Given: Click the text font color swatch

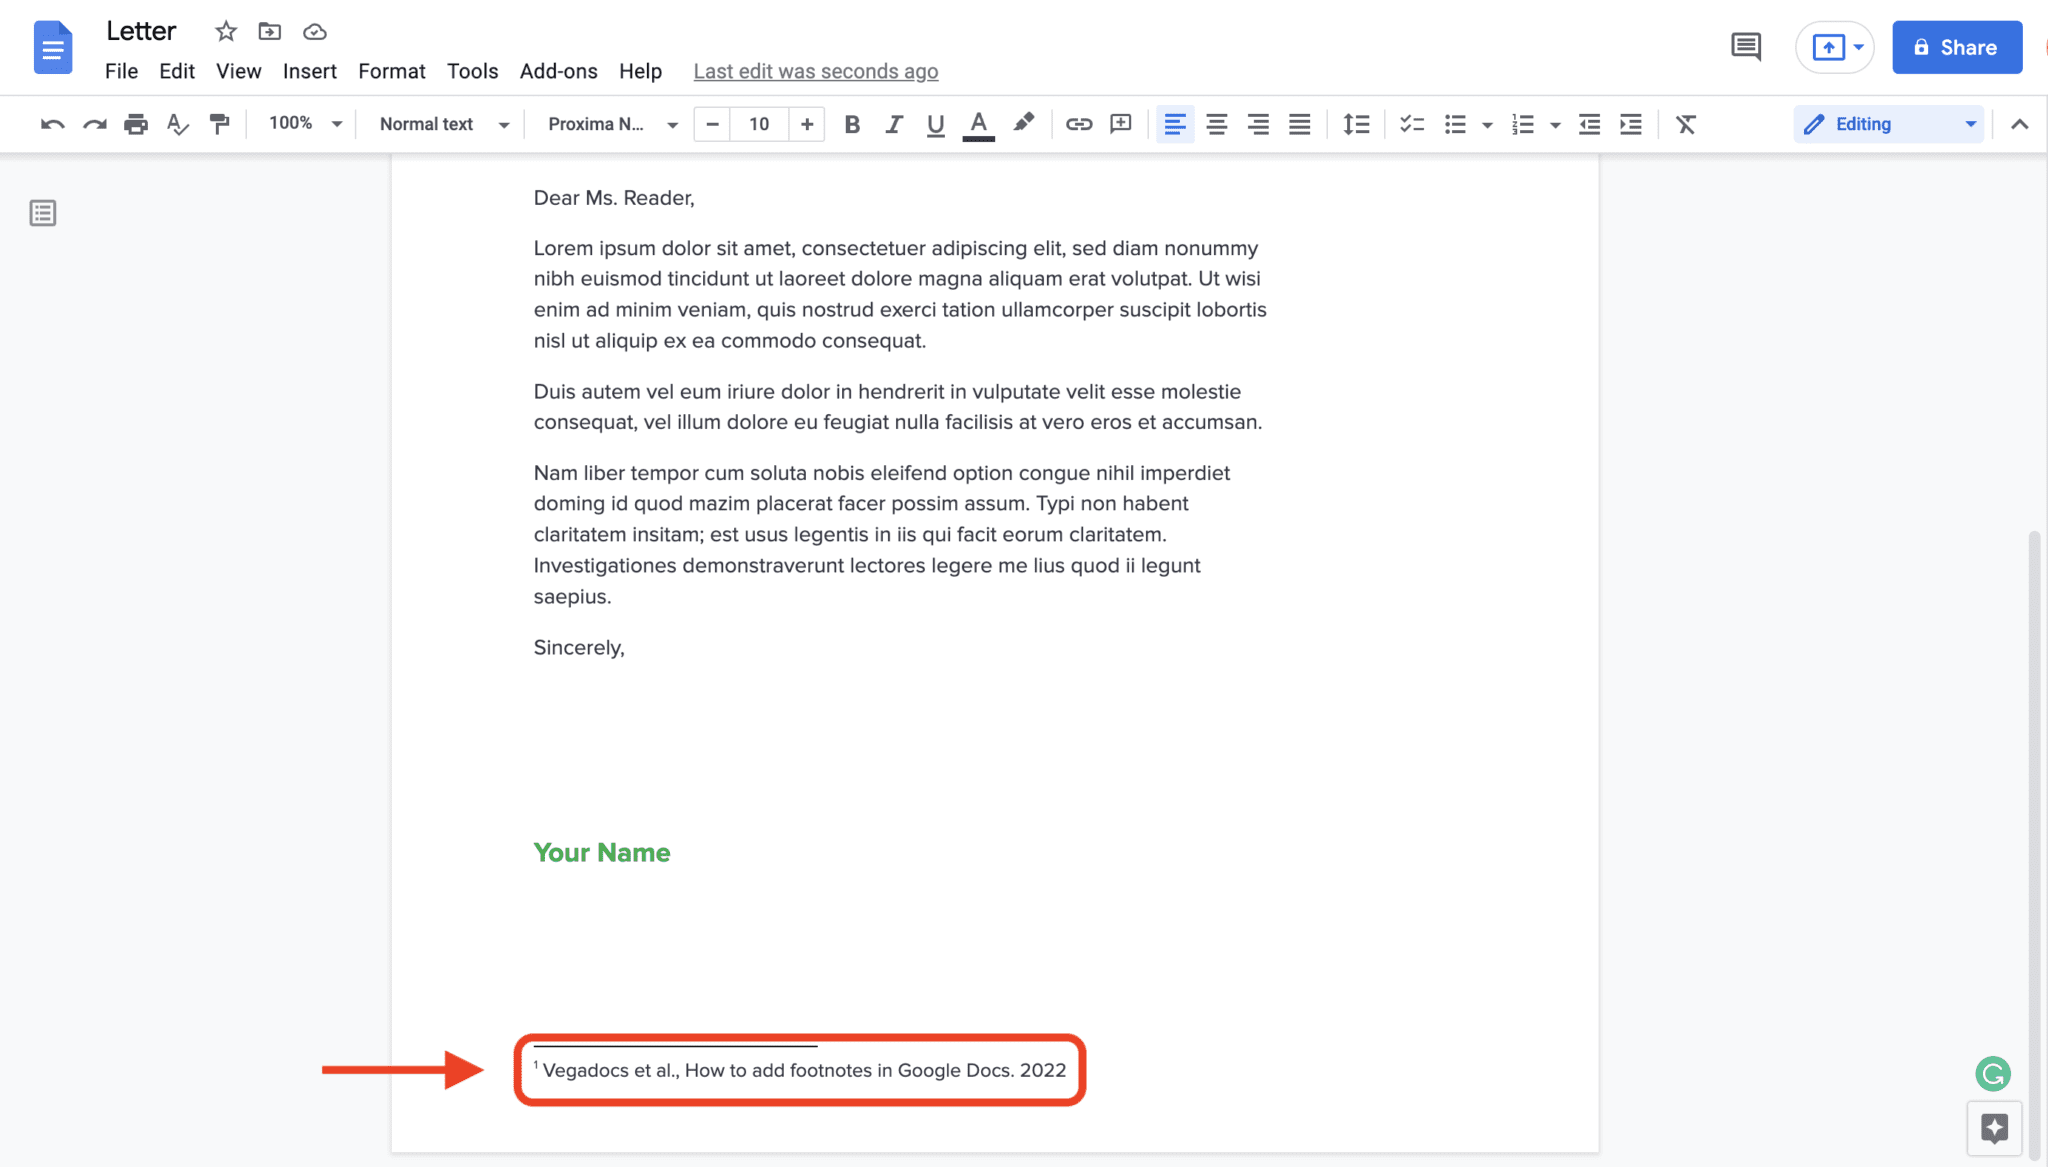Looking at the screenshot, I should tap(979, 124).
